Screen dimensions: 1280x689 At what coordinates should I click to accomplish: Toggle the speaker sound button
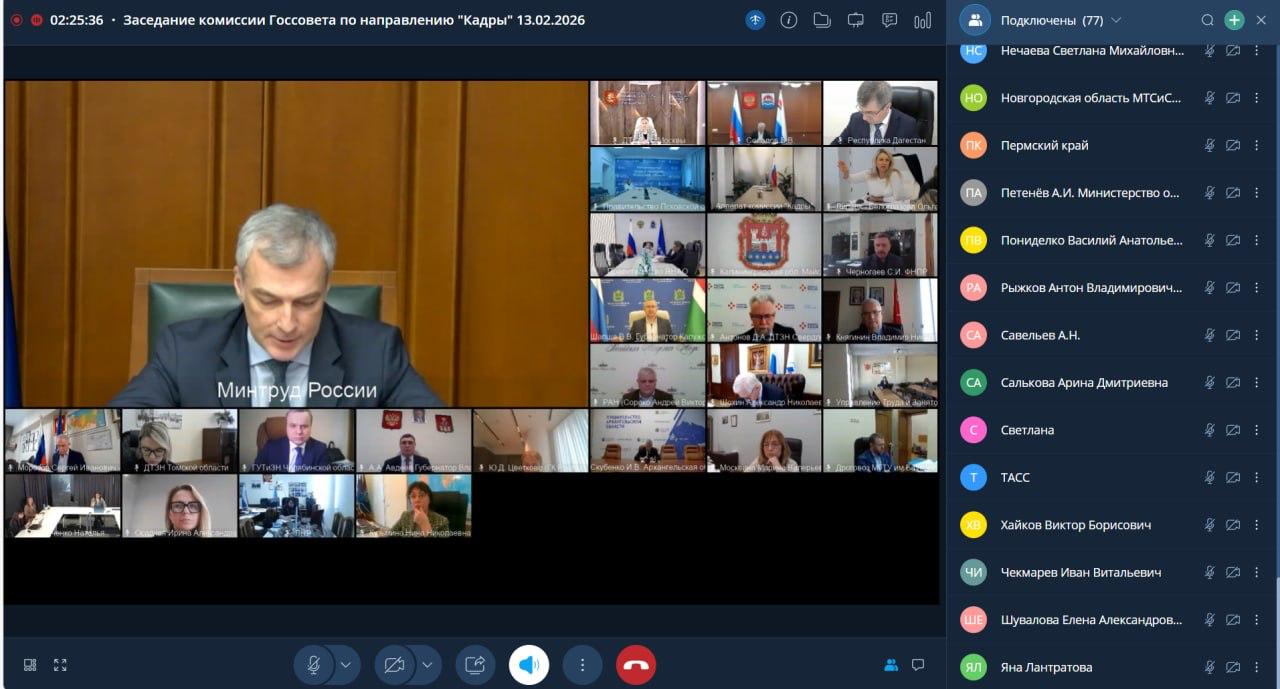pyautogui.click(x=529, y=665)
